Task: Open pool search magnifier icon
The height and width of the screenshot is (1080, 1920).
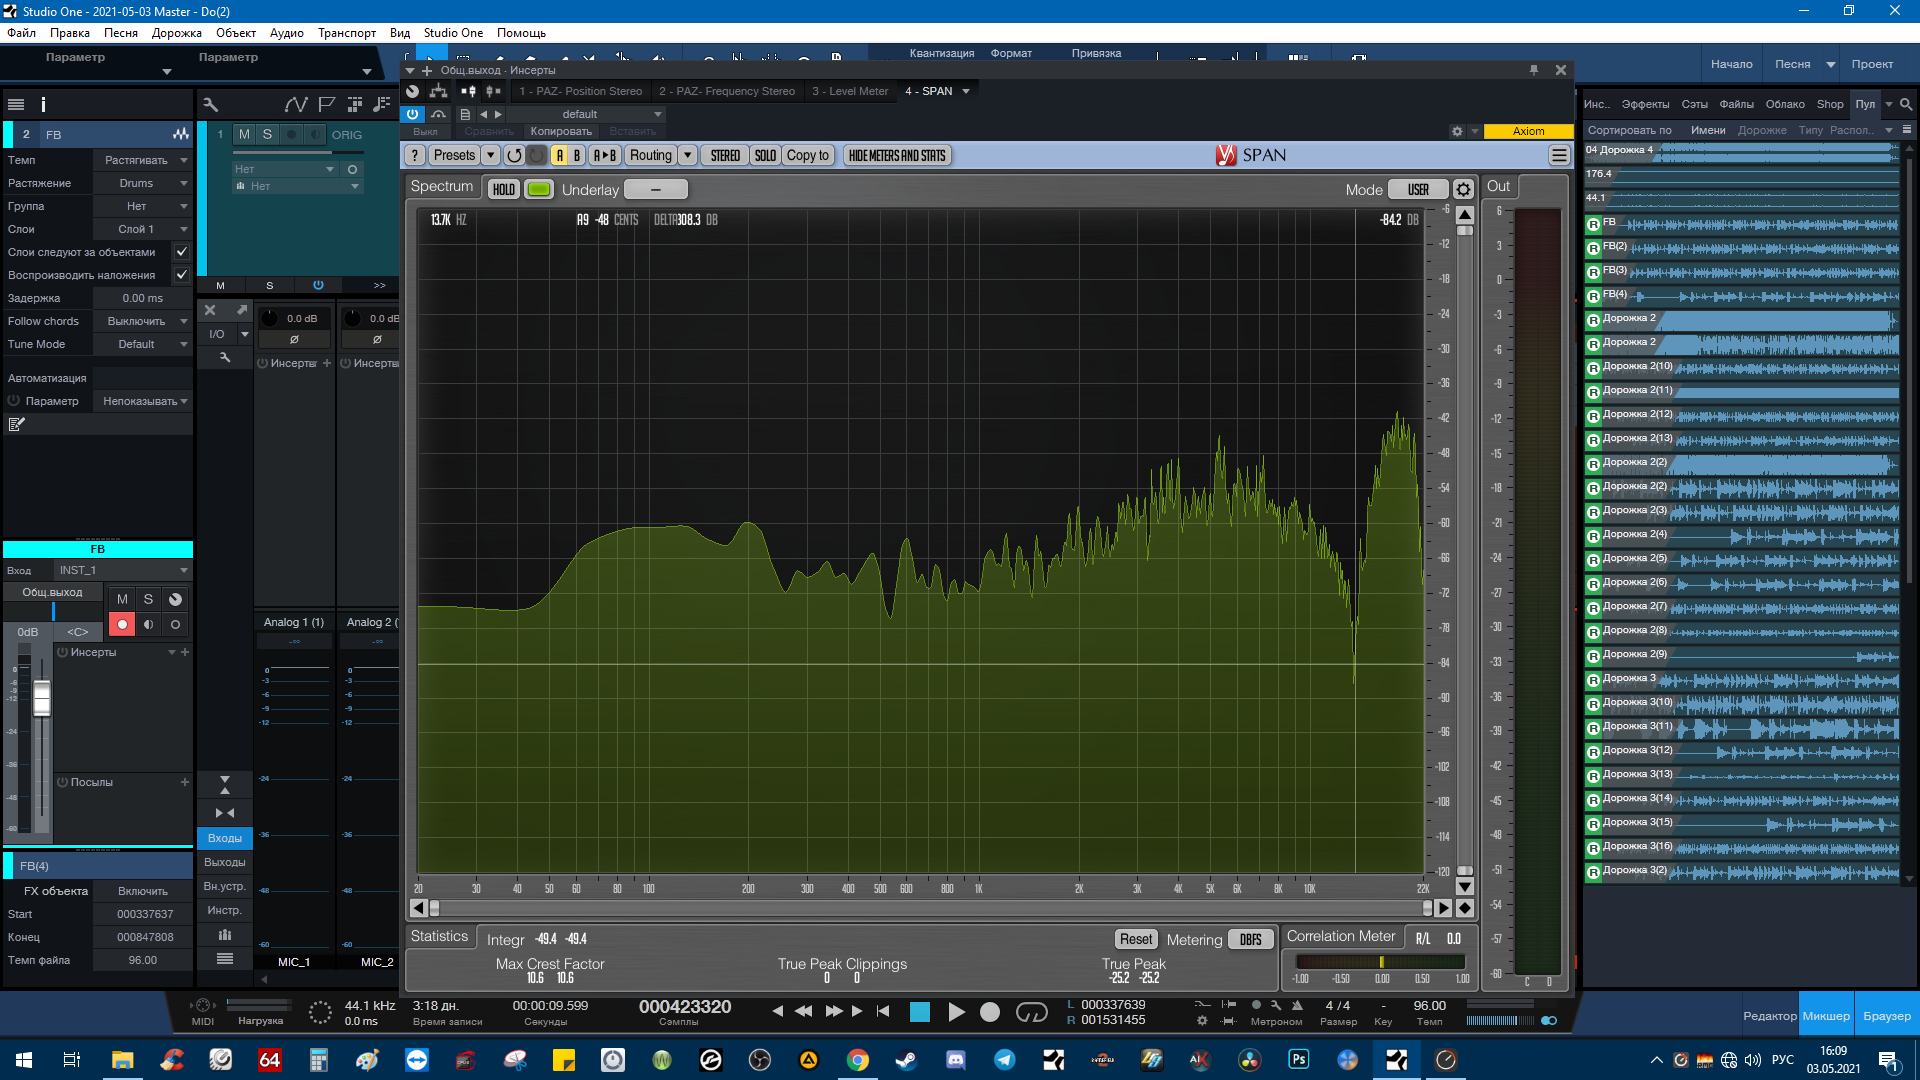Action: [1906, 104]
